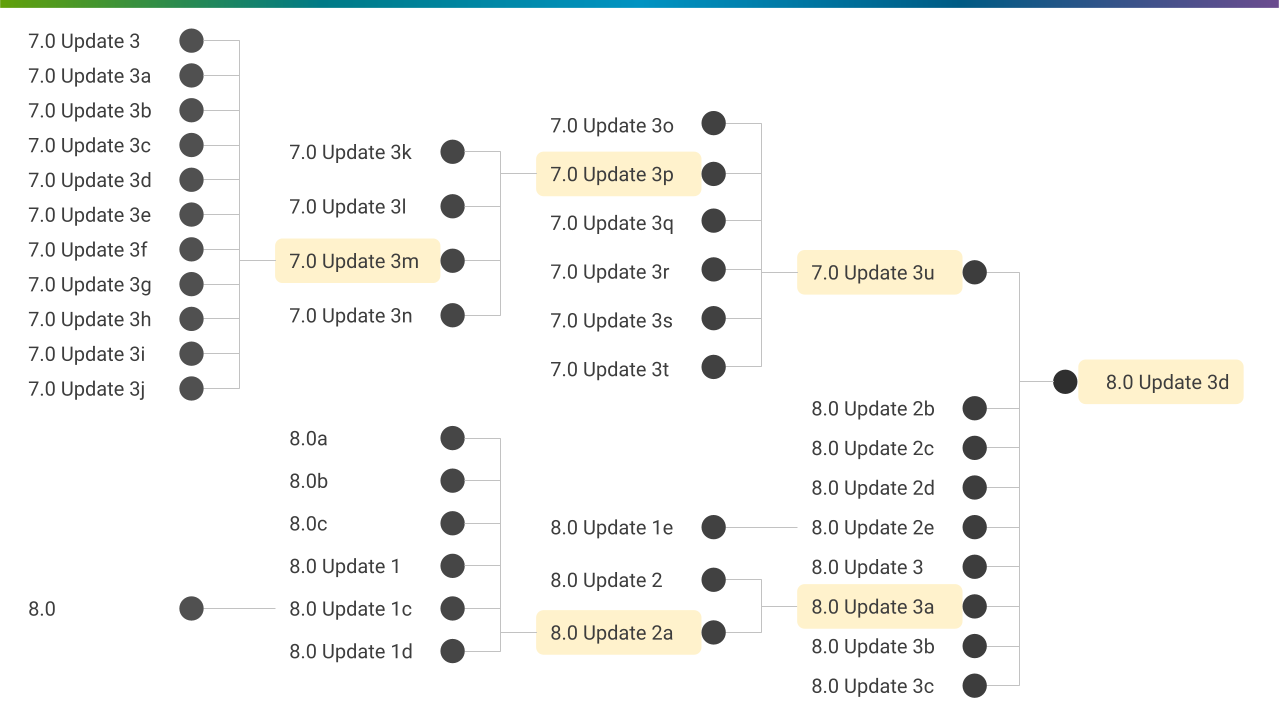Click the dot beside 7.0 Update 3
1279x719 pixels.
click(191, 41)
